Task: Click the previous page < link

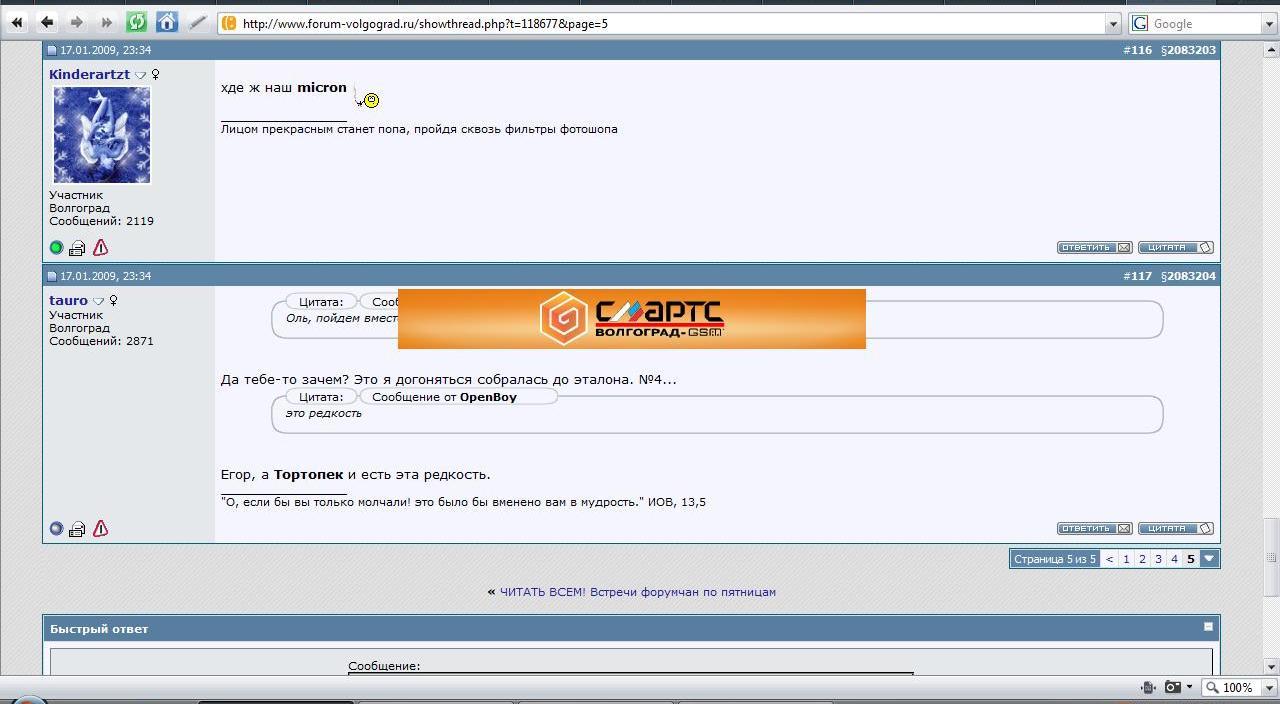Action: 1109,559
